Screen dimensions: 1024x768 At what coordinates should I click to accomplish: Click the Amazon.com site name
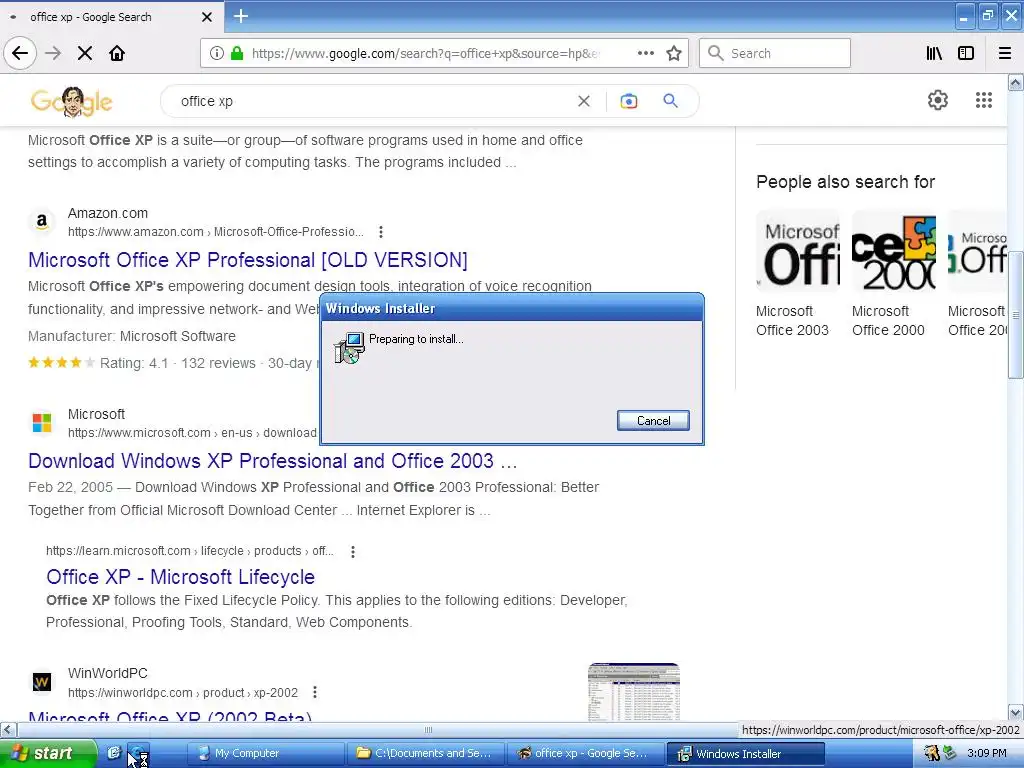(x=108, y=213)
